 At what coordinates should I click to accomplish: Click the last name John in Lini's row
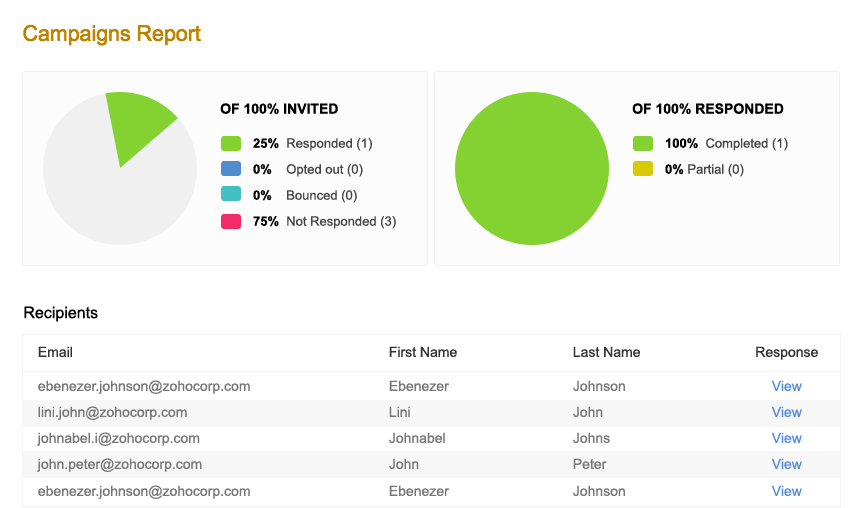(587, 412)
